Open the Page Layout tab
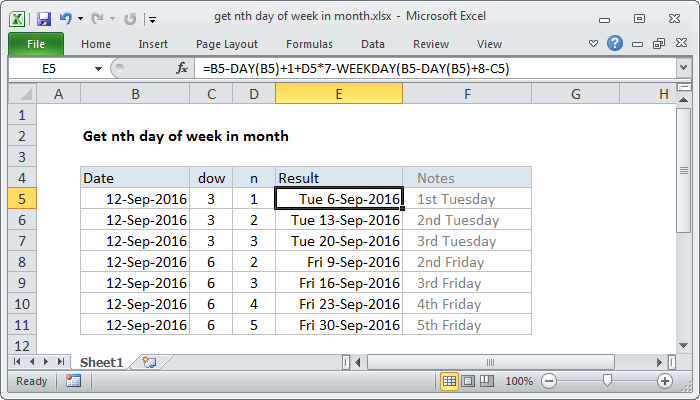The width and height of the screenshot is (700, 400). [227, 44]
